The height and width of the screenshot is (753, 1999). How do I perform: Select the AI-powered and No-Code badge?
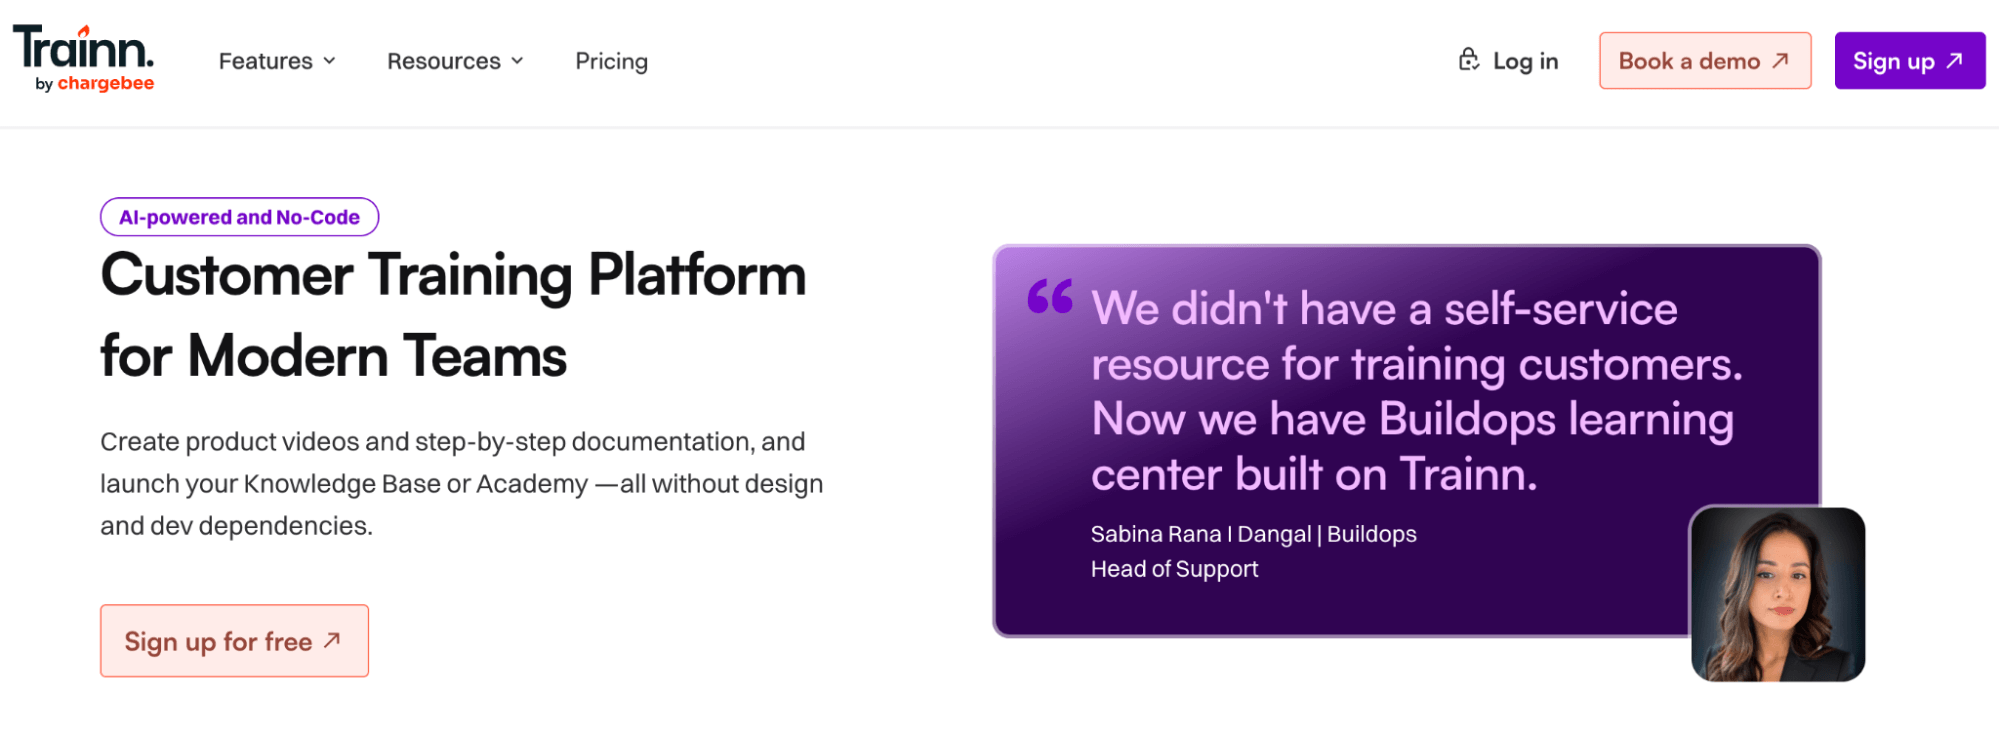tap(239, 217)
